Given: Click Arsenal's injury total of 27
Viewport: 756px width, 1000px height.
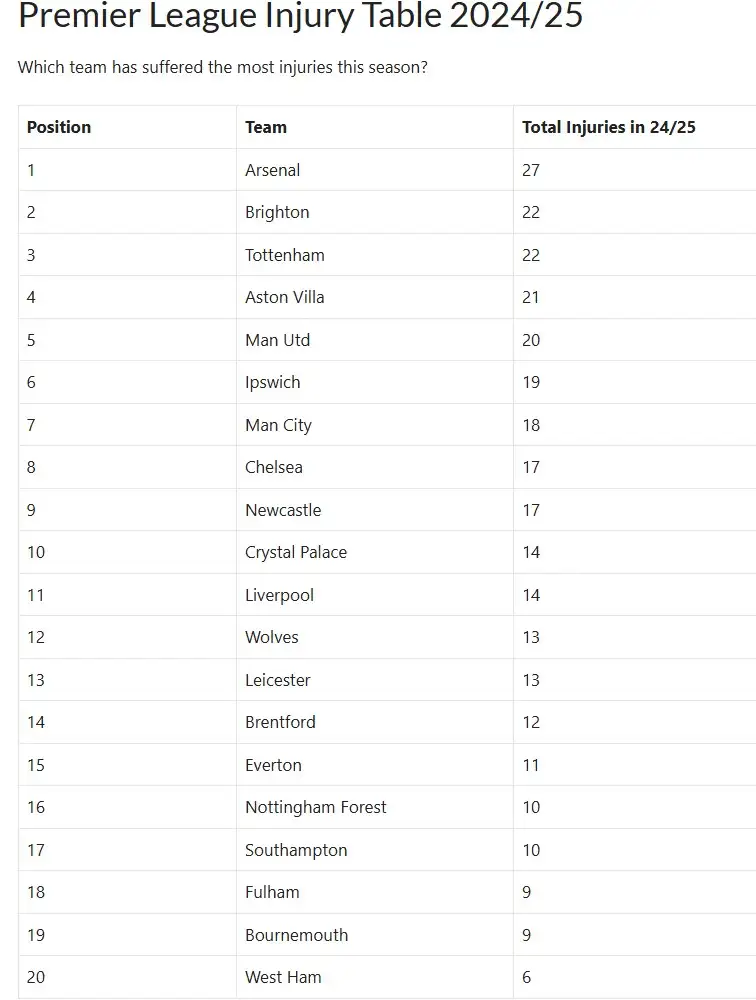Looking at the screenshot, I should pos(531,170).
